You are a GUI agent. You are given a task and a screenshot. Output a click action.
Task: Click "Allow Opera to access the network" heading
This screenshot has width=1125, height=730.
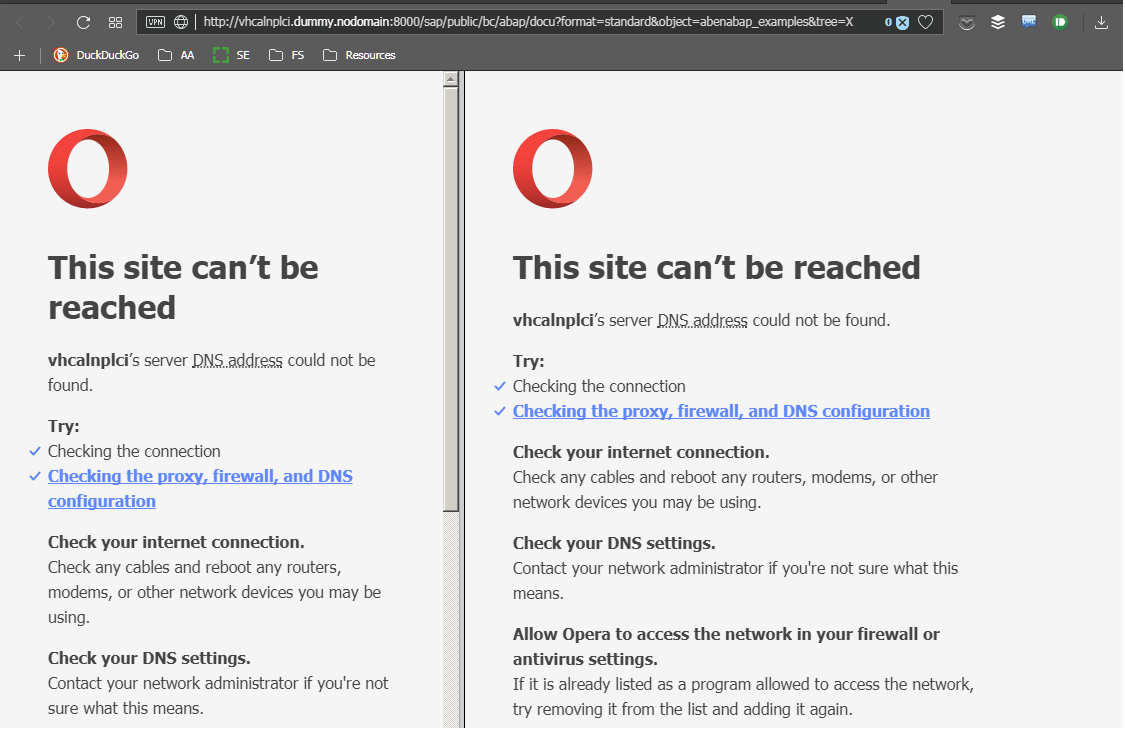coord(726,647)
